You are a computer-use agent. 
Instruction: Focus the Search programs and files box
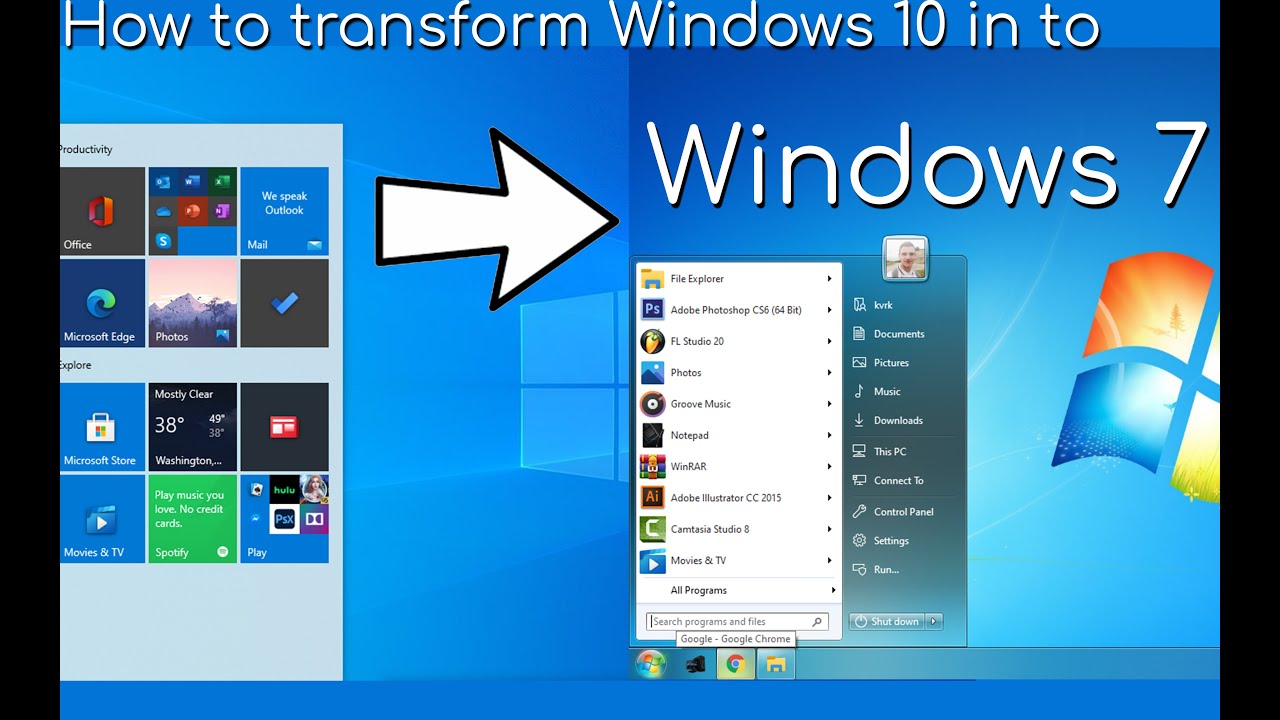point(737,621)
